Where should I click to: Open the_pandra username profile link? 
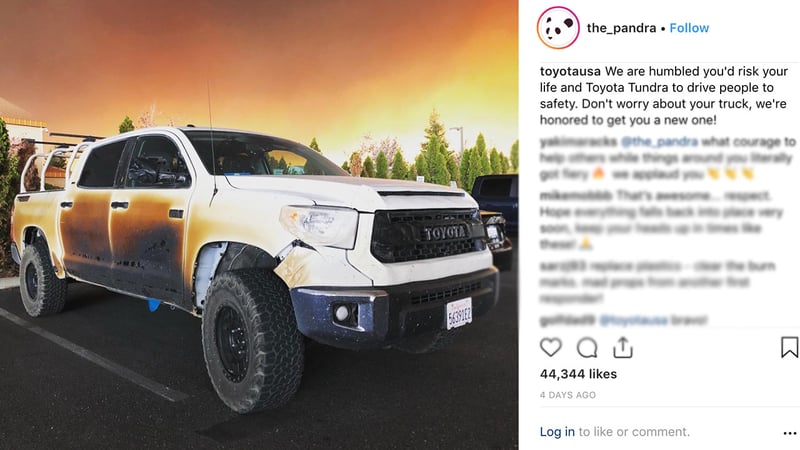click(621, 28)
